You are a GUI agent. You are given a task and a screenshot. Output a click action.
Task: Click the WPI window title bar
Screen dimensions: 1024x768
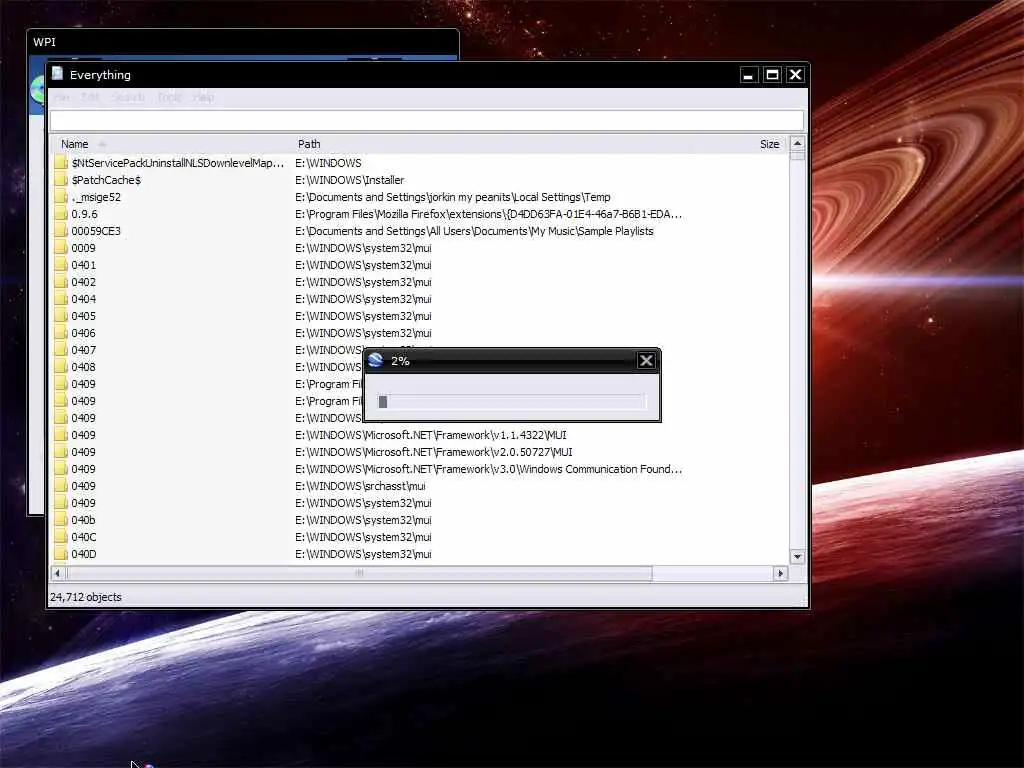click(243, 42)
